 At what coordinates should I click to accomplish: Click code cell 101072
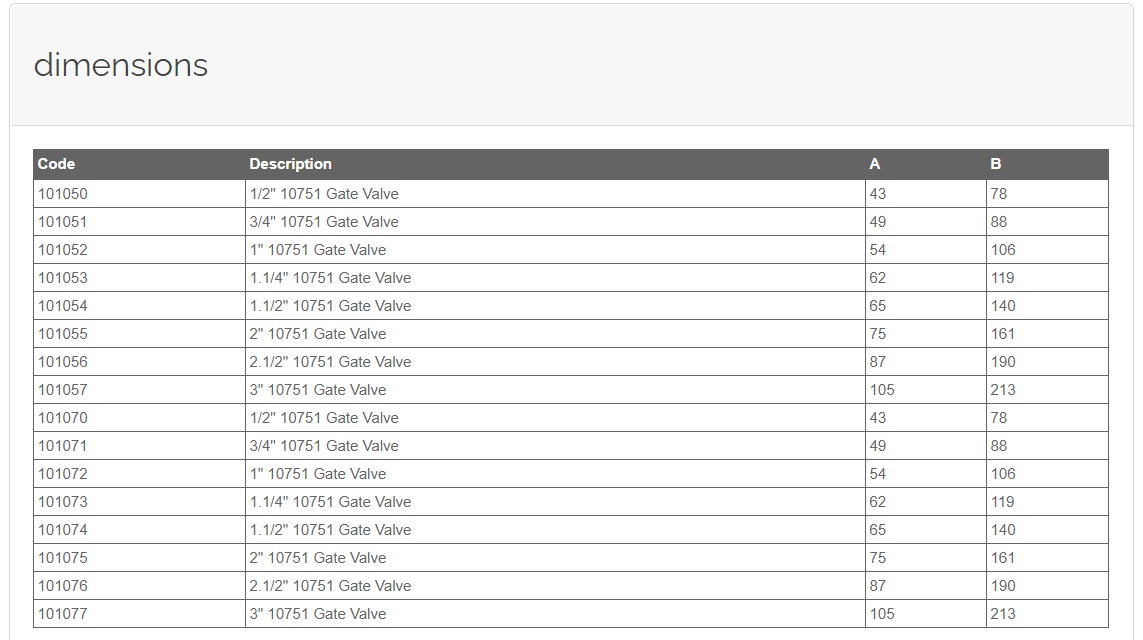[x=139, y=474]
